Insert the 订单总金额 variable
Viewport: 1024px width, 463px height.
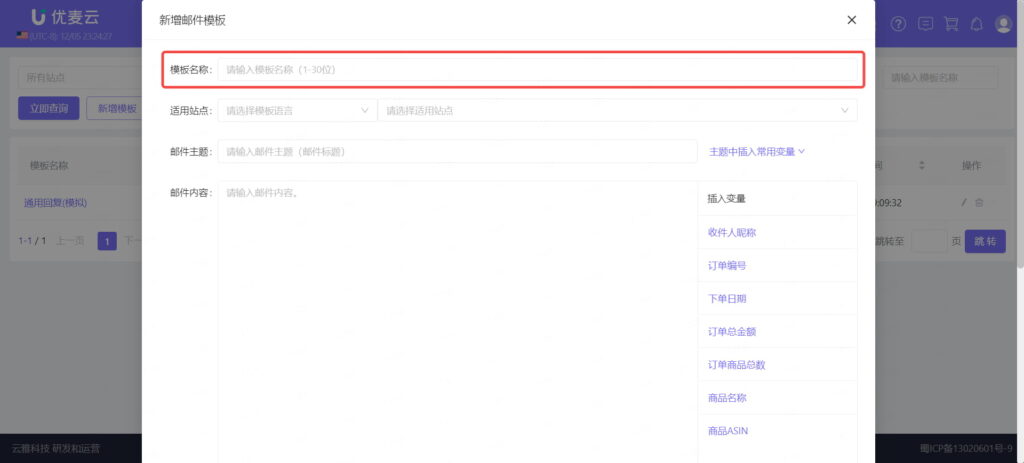[731, 331]
